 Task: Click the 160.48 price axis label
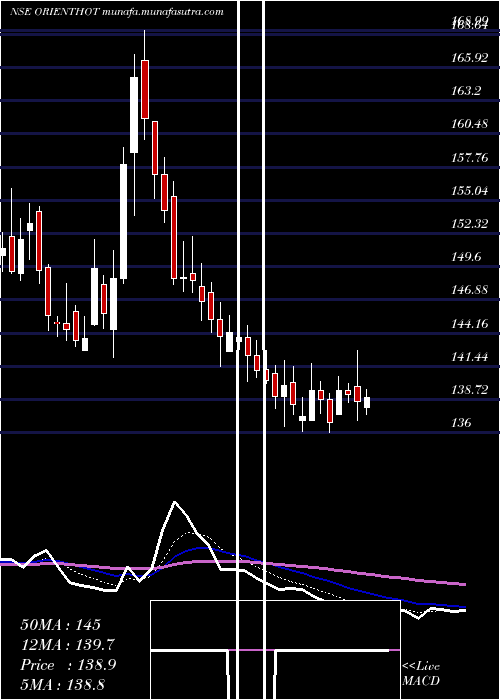pos(470,124)
